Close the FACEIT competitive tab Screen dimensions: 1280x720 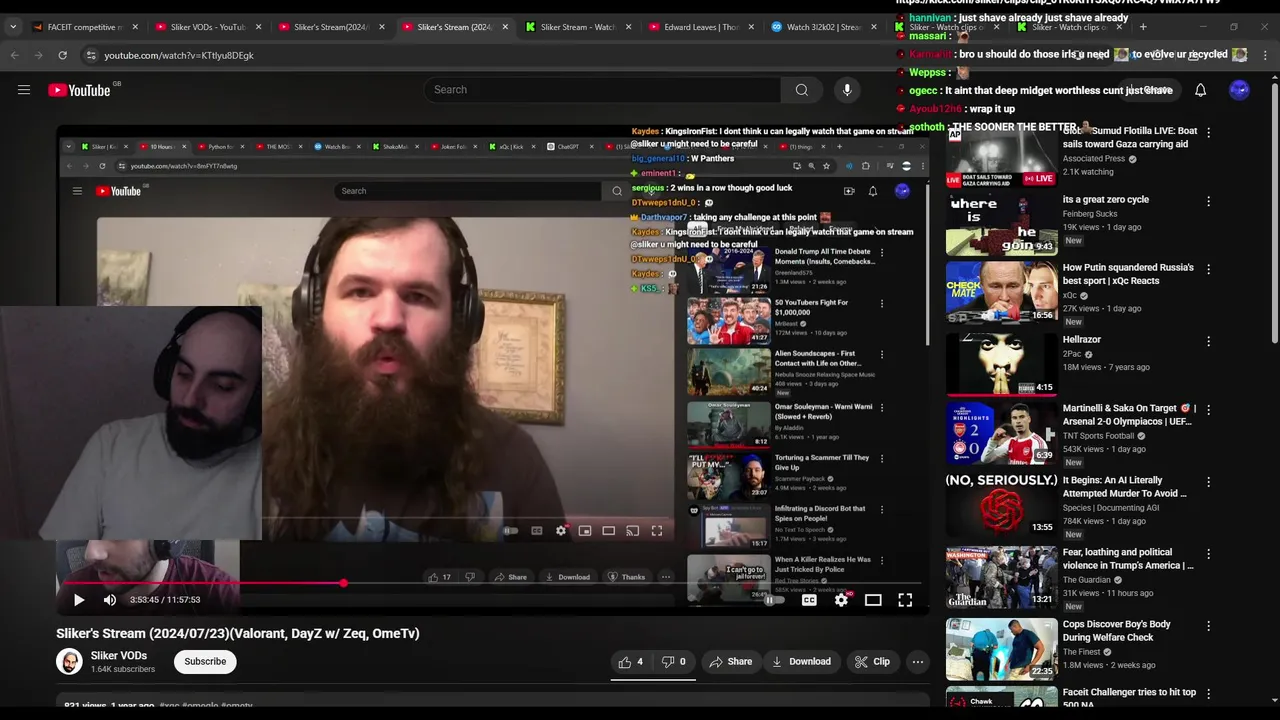click(x=136, y=27)
